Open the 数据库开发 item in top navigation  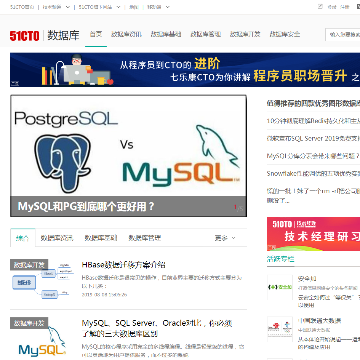pyautogui.click(x=245, y=34)
